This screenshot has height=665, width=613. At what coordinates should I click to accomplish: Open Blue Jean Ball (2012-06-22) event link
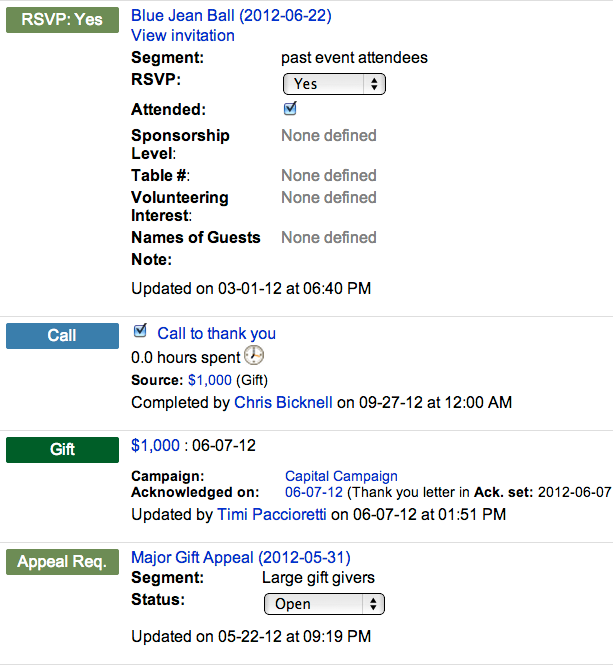(231, 16)
